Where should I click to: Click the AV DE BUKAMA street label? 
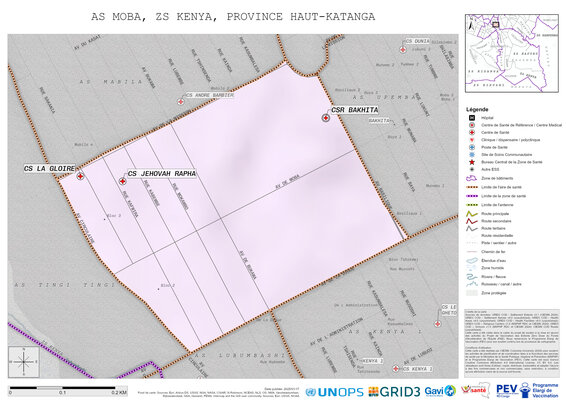click(248, 265)
